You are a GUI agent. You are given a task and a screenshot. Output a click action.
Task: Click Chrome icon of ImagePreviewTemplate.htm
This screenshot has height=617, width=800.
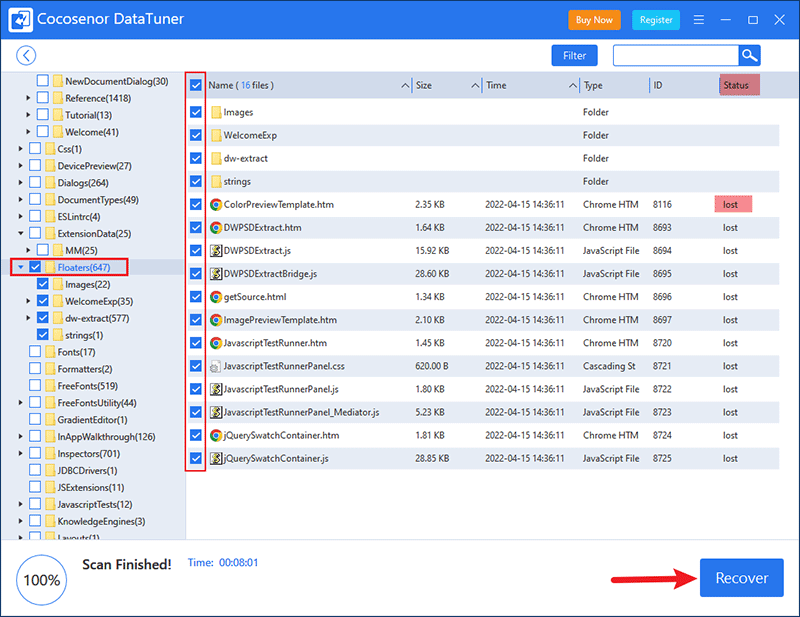[216, 320]
